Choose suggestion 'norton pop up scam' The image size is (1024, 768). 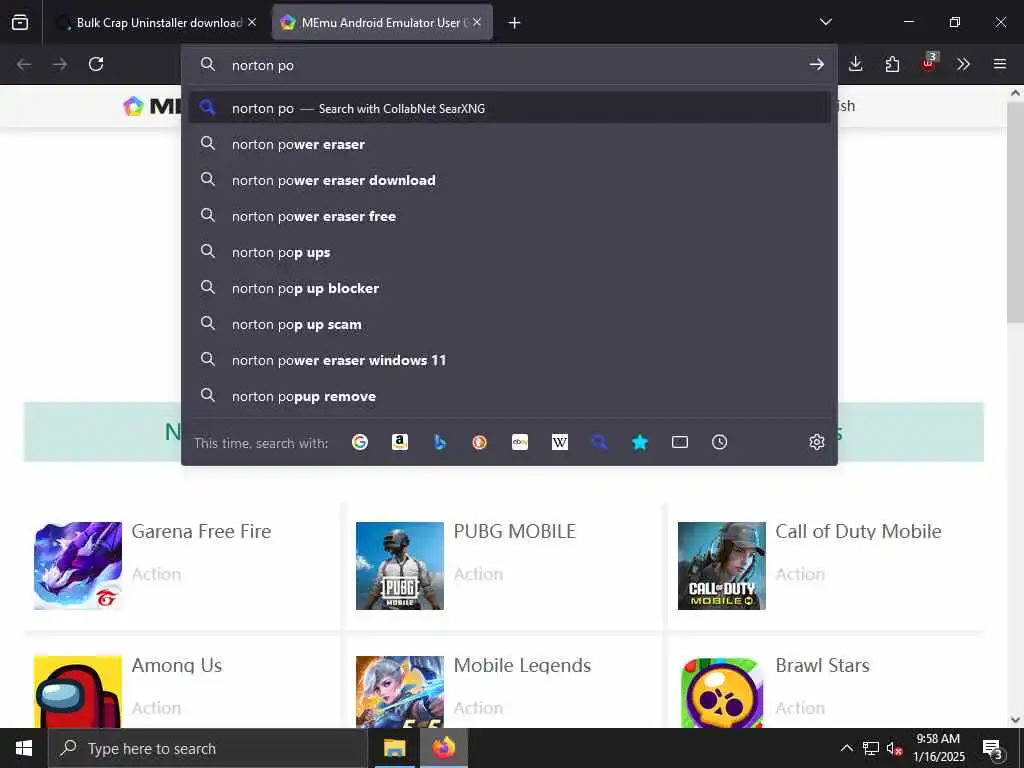pyautogui.click(x=509, y=324)
